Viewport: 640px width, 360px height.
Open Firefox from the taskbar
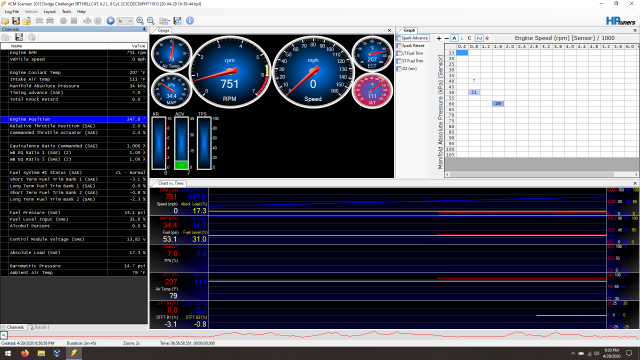point(25,353)
